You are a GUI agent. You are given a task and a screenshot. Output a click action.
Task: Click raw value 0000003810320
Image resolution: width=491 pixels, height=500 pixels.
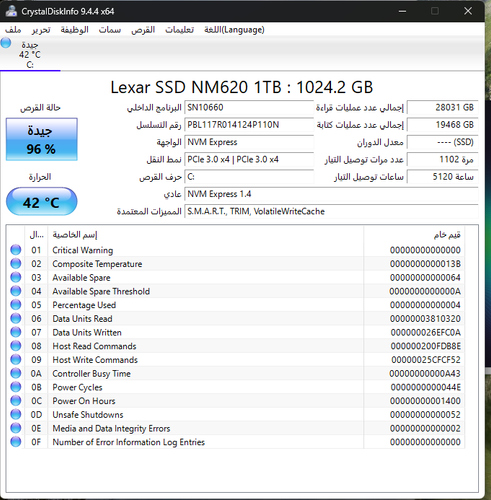(x=425, y=319)
